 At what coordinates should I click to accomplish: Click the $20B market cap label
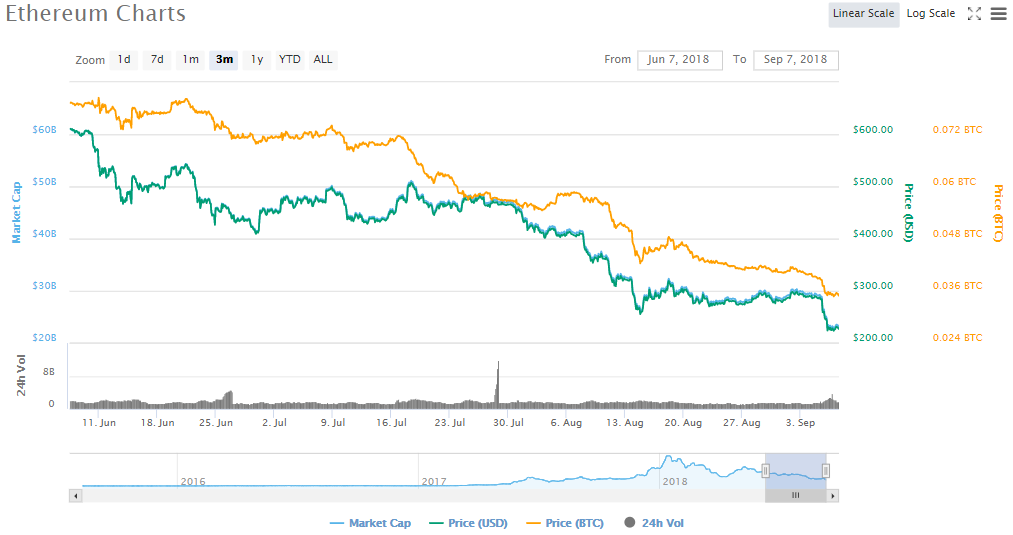click(45, 338)
